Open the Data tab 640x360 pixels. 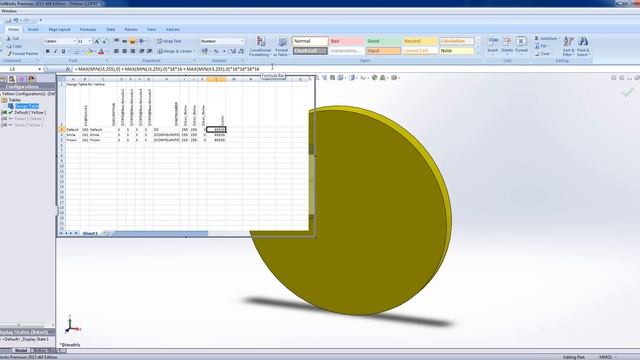coord(111,29)
